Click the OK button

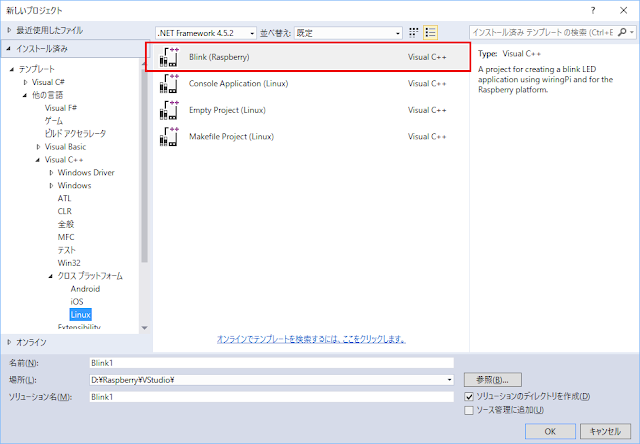tap(550, 431)
